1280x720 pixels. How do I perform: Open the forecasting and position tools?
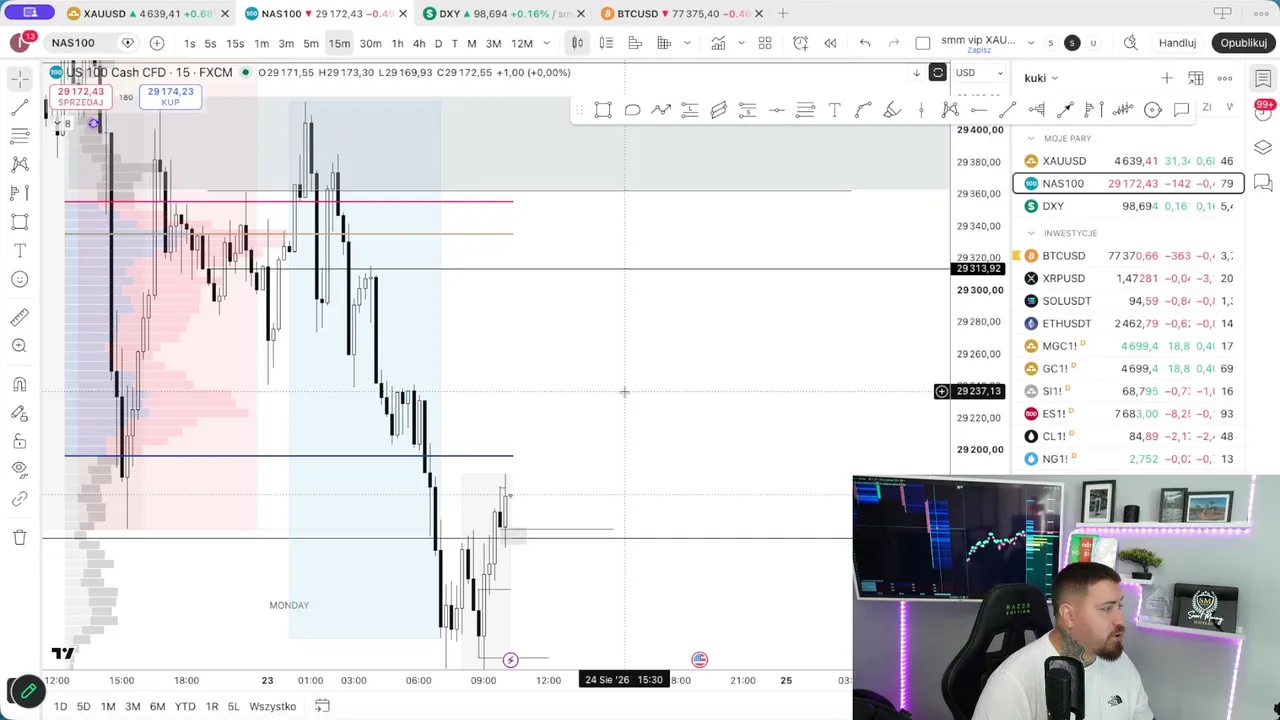tap(20, 192)
